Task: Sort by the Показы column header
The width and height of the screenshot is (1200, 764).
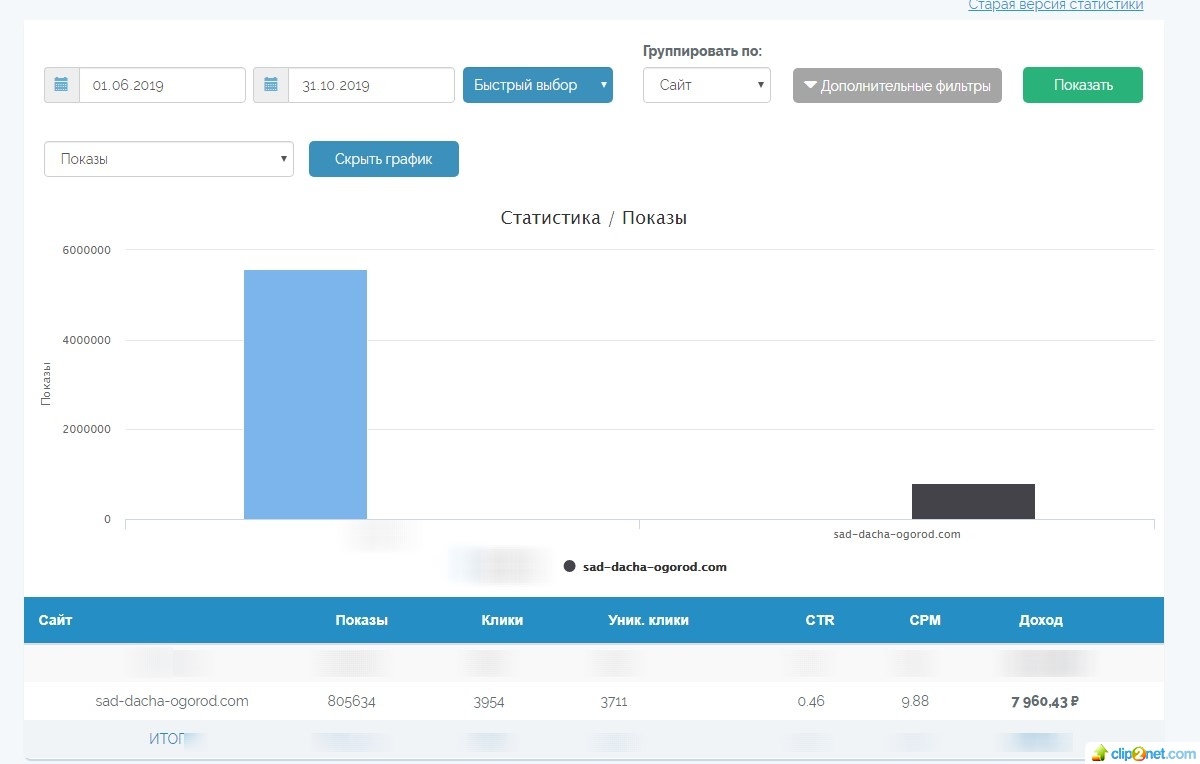Action: tap(361, 620)
